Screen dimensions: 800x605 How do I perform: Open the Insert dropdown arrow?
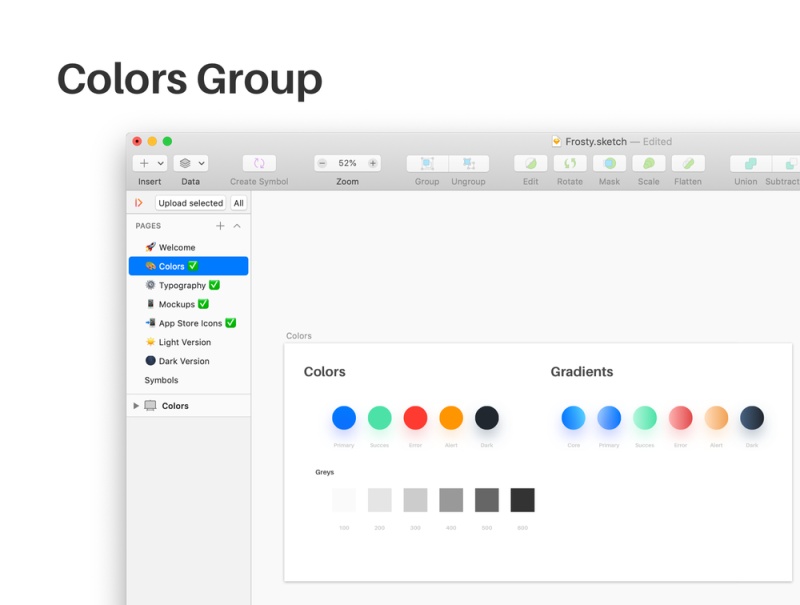tap(162, 163)
